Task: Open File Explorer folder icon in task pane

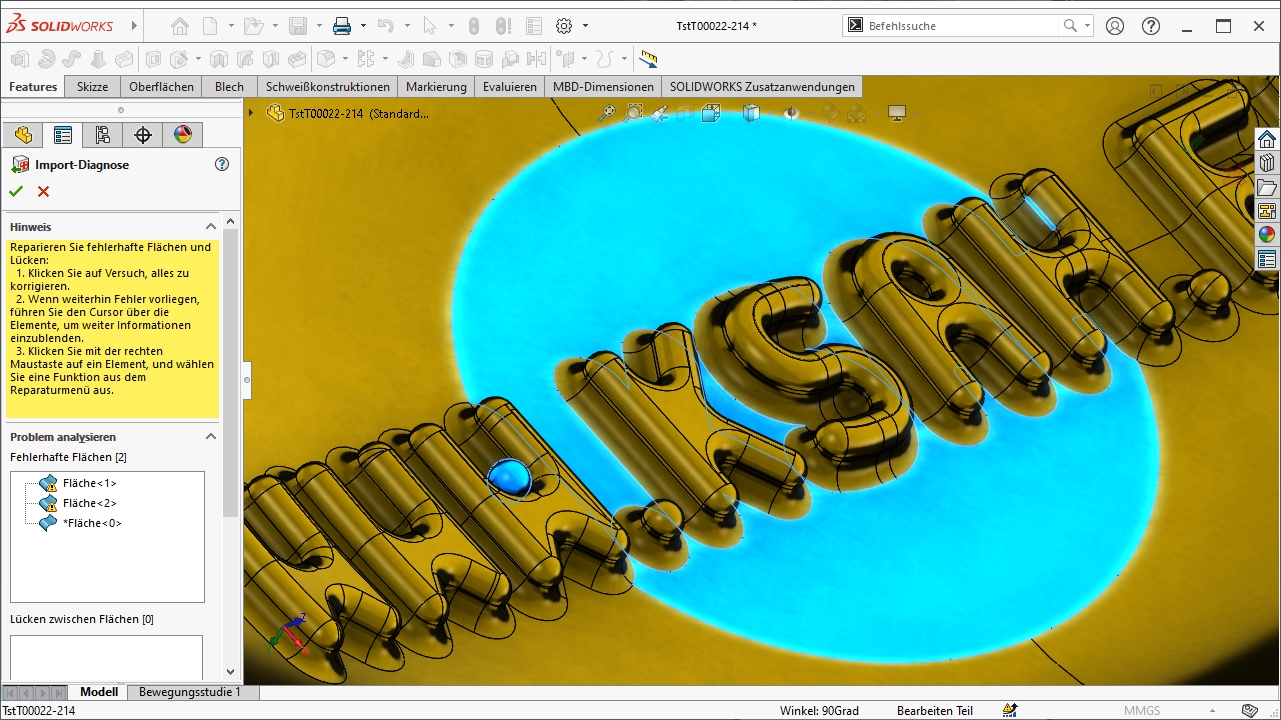Action: [1267, 187]
